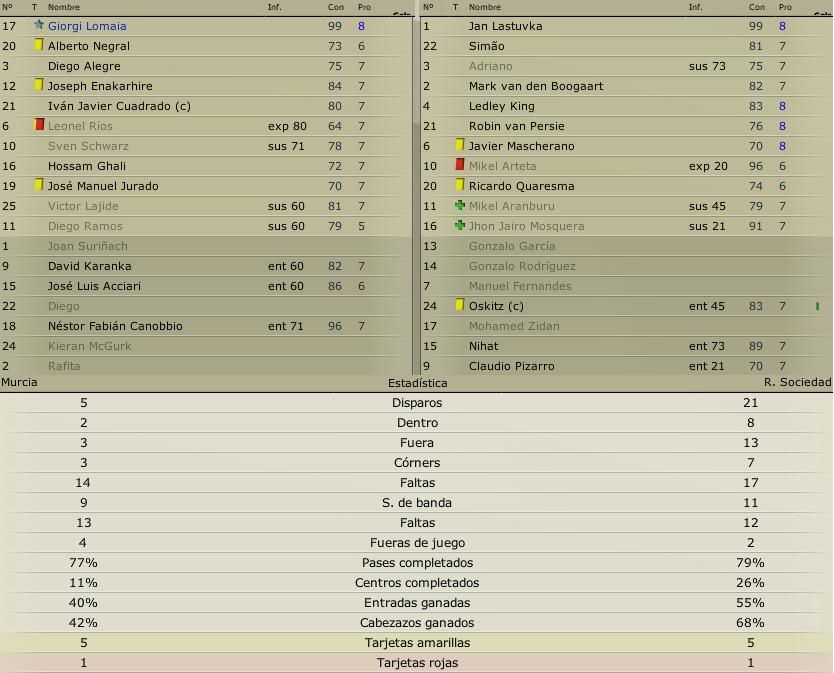This screenshot has width=834, height=673.
Task: Select Jan Lastuvka row
Action: 626,26
